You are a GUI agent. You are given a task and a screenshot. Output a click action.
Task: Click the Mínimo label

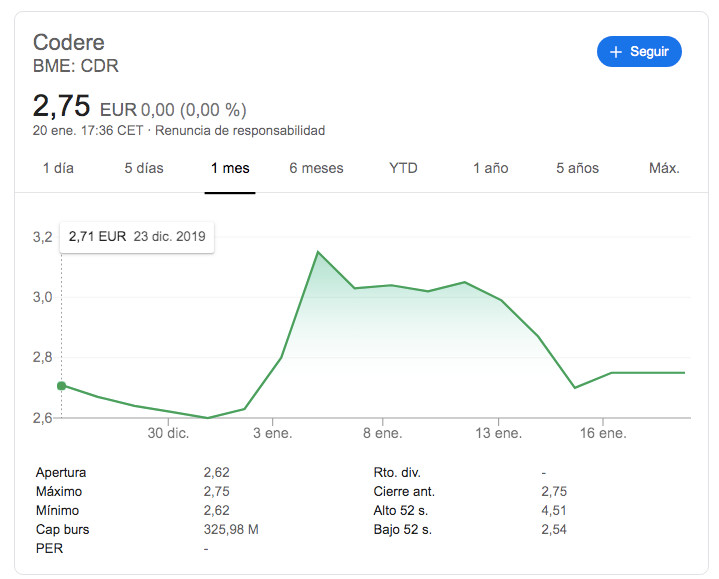[x=57, y=511]
